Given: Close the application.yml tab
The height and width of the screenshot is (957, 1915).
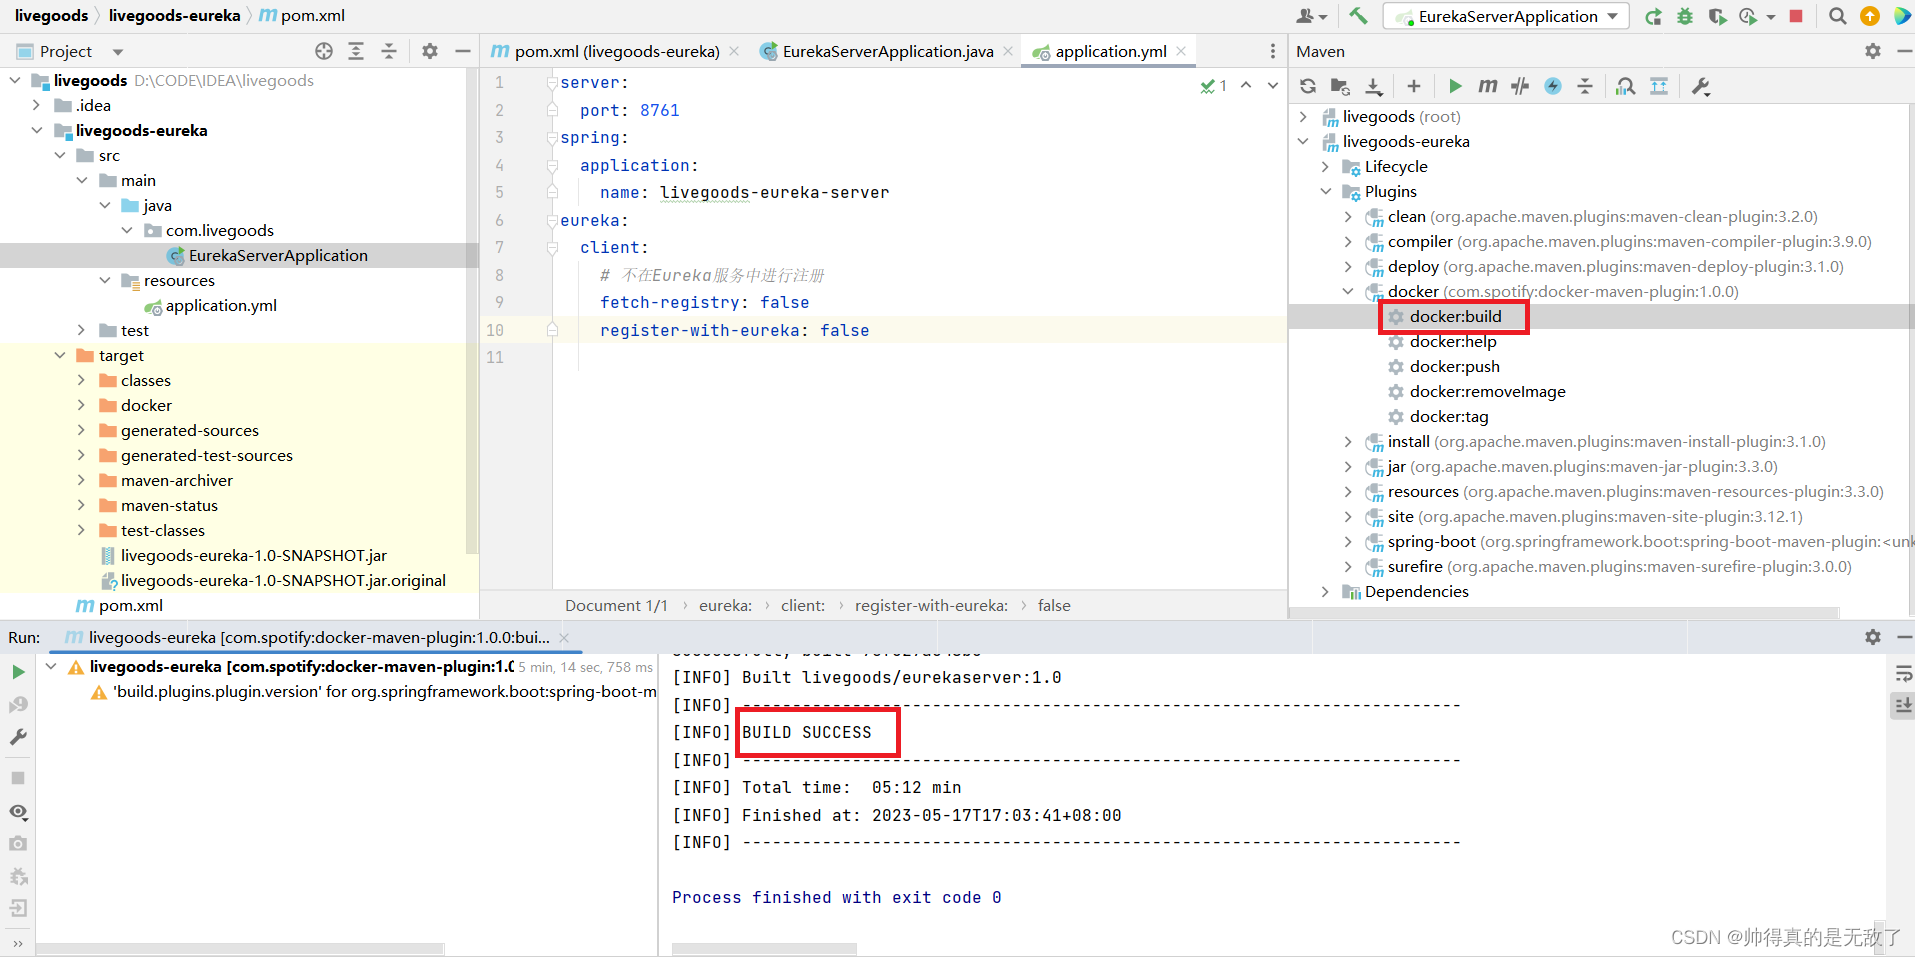Looking at the screenshot, I should 1181,51.
